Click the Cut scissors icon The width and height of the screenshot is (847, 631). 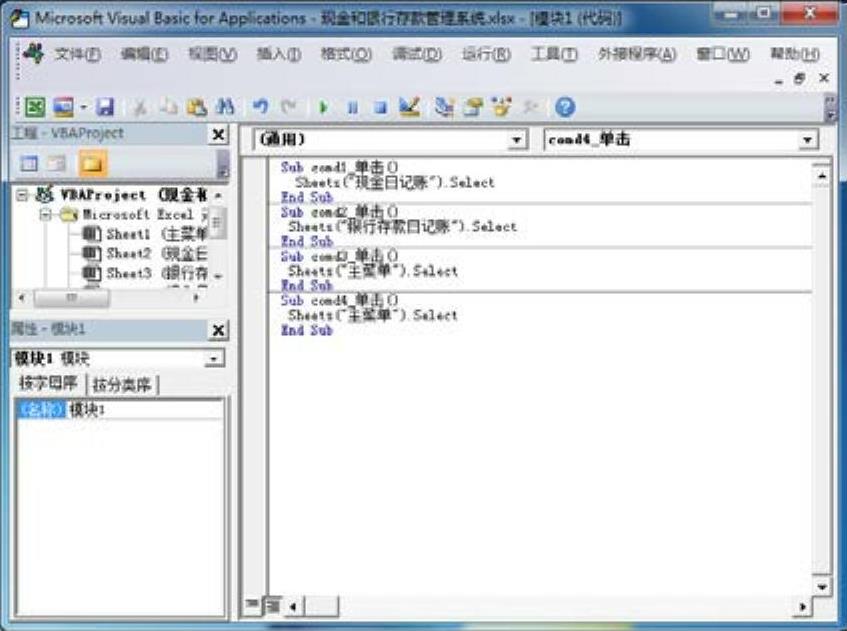point(139,107)
